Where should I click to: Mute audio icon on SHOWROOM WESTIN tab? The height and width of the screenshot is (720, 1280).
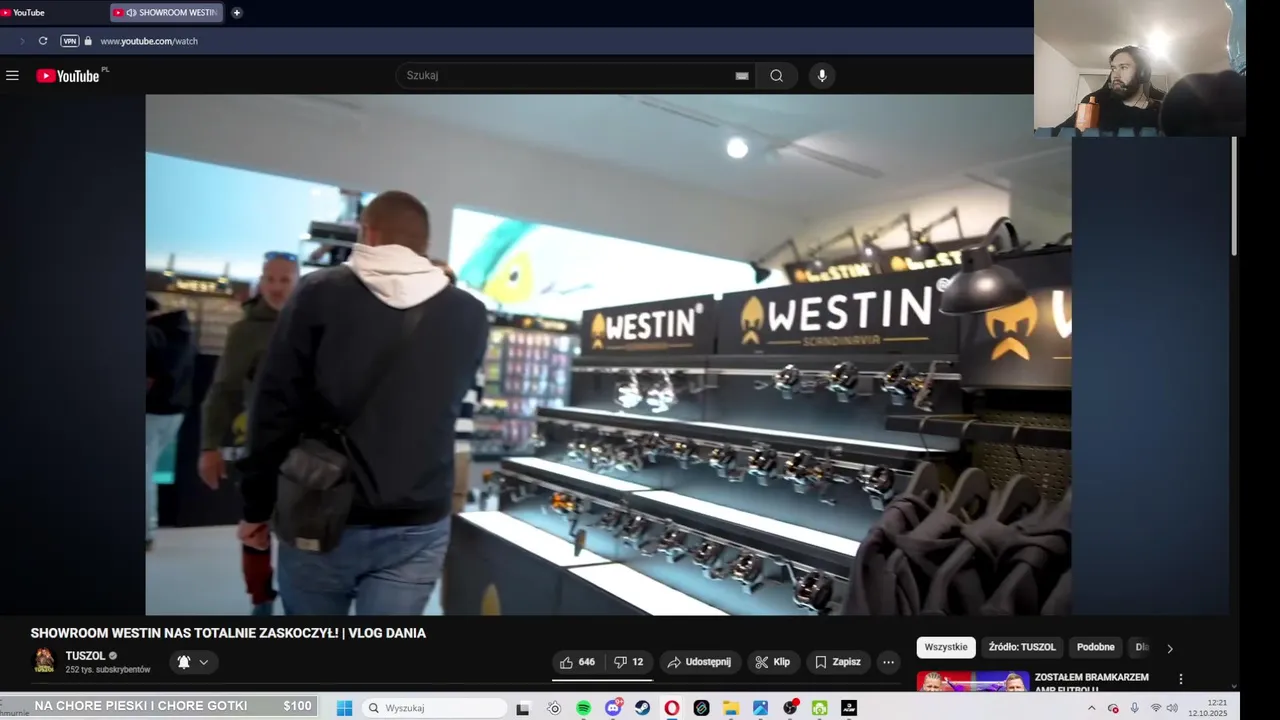(132, 13)
